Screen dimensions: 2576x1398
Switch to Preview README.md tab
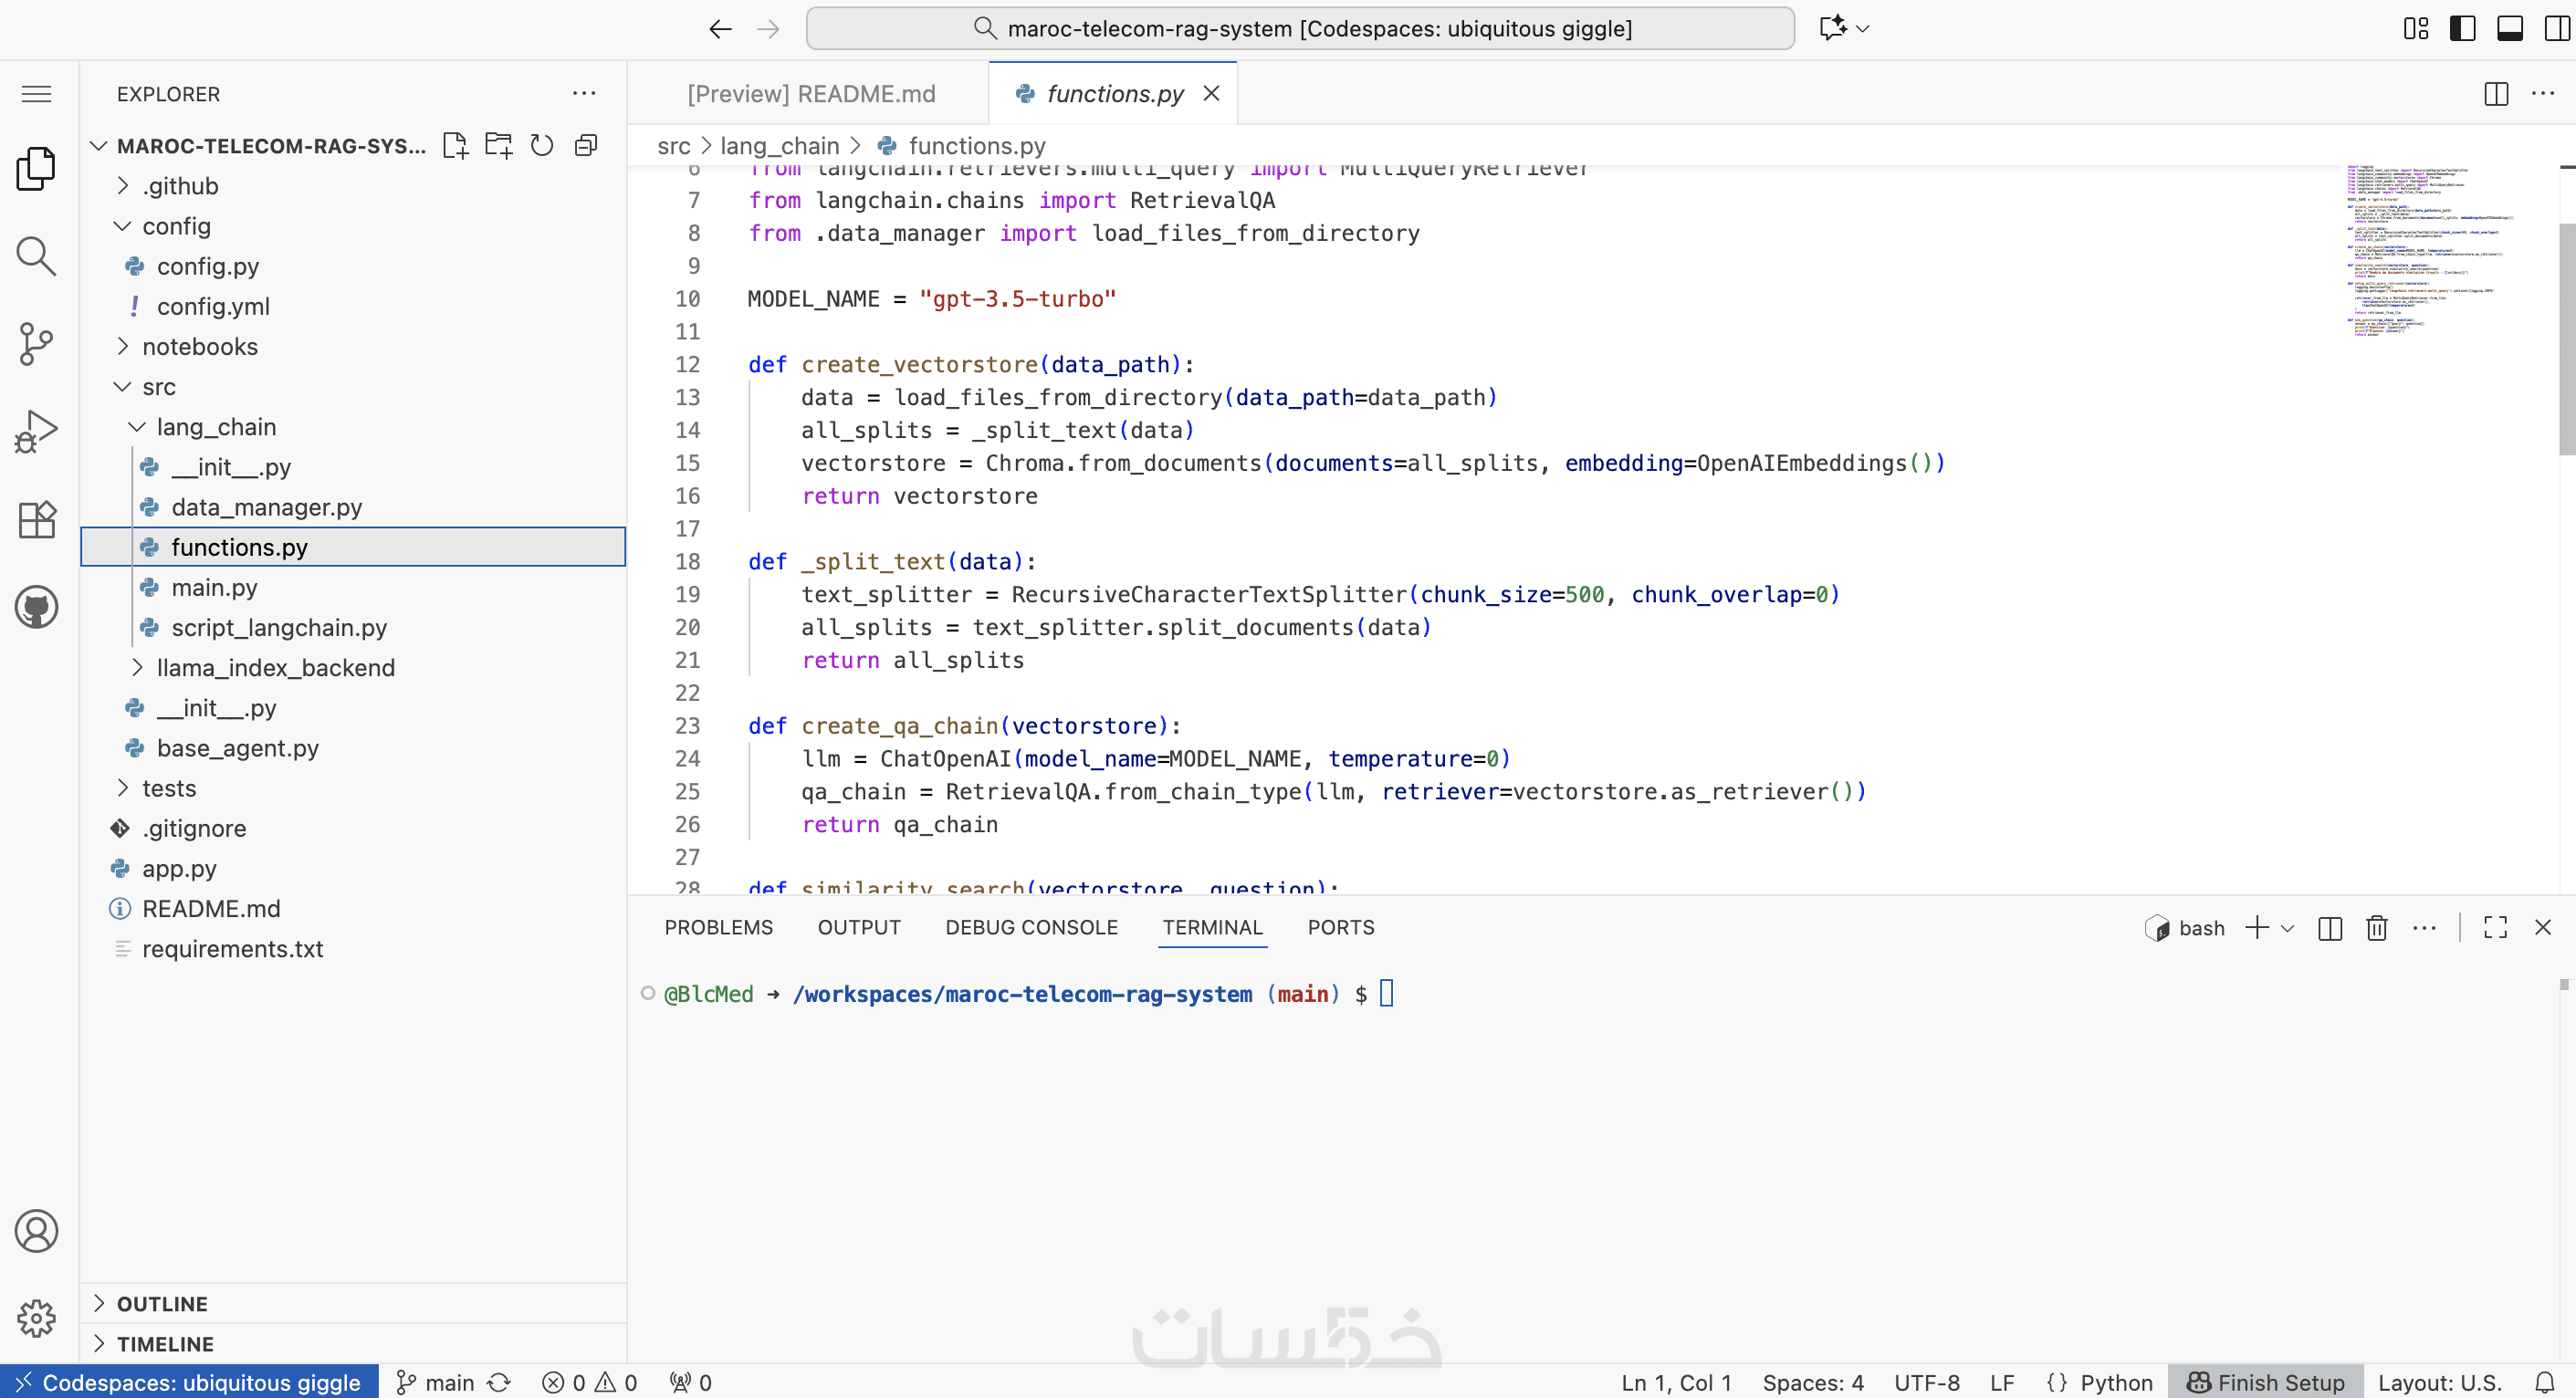point(810,94)
